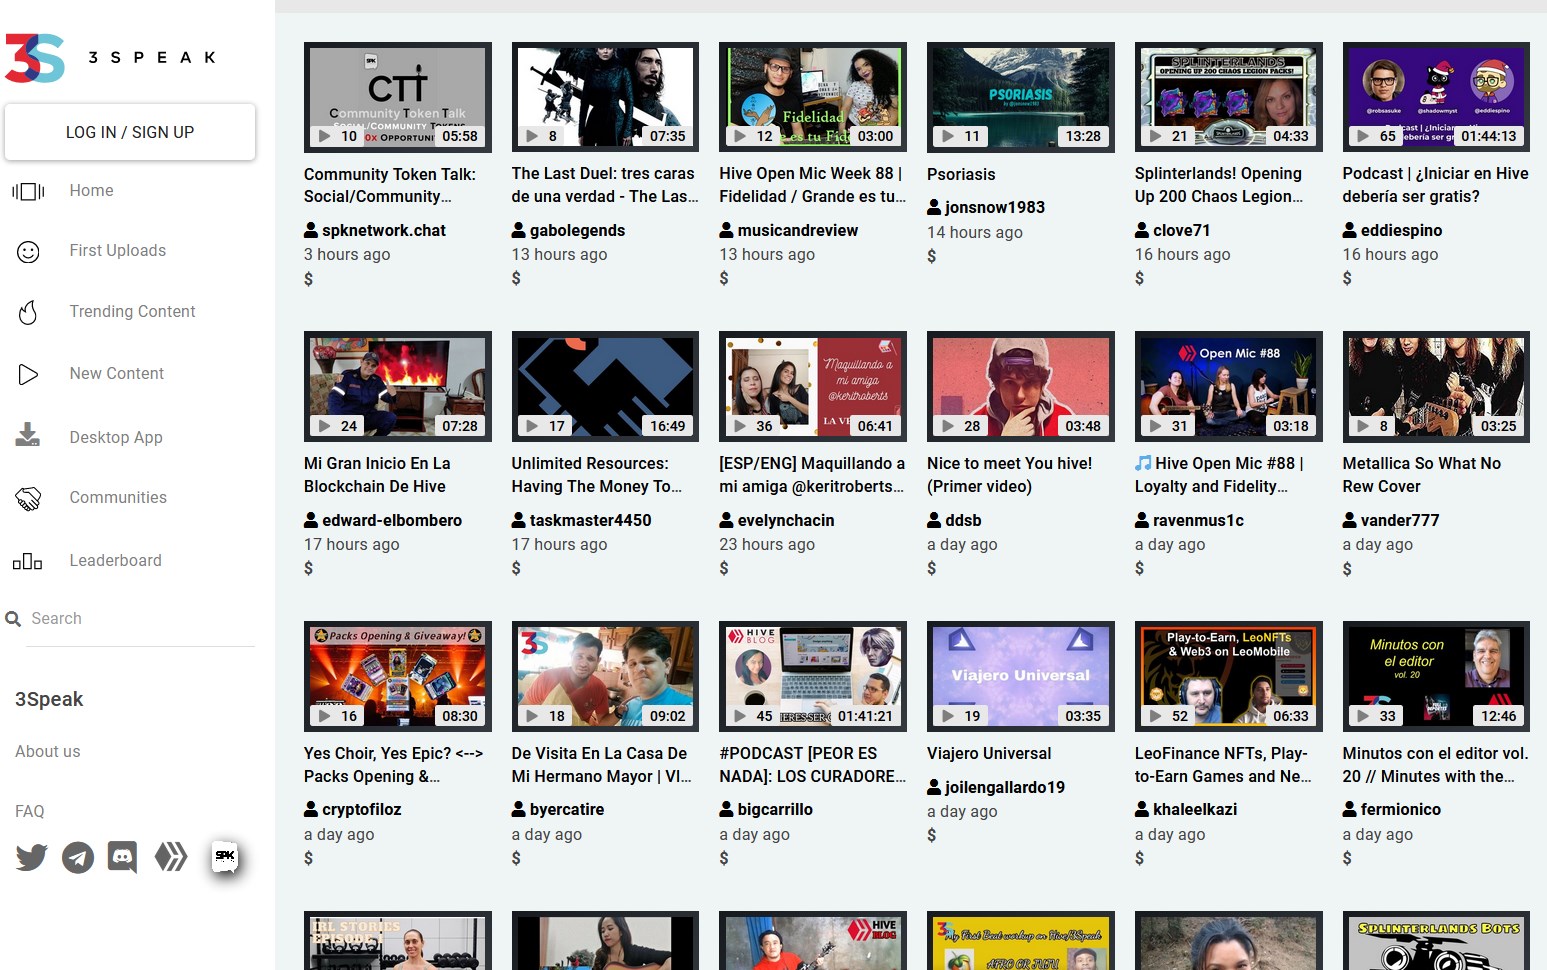The width and height of the screenshot is (1547, 970).
Task: Click user icon beside fermionico
Action: [x=1350, y=809]
